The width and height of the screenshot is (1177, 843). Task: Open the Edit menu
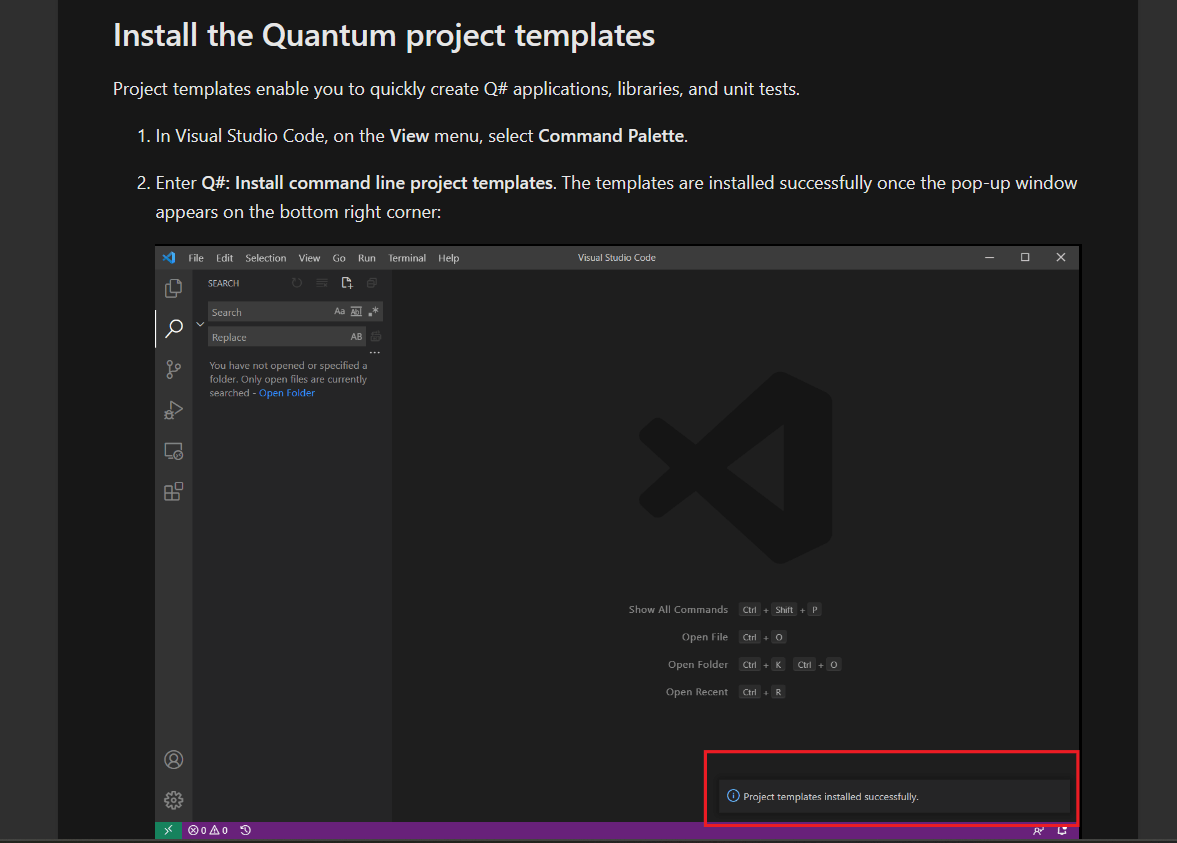click(x=224, y=258)
